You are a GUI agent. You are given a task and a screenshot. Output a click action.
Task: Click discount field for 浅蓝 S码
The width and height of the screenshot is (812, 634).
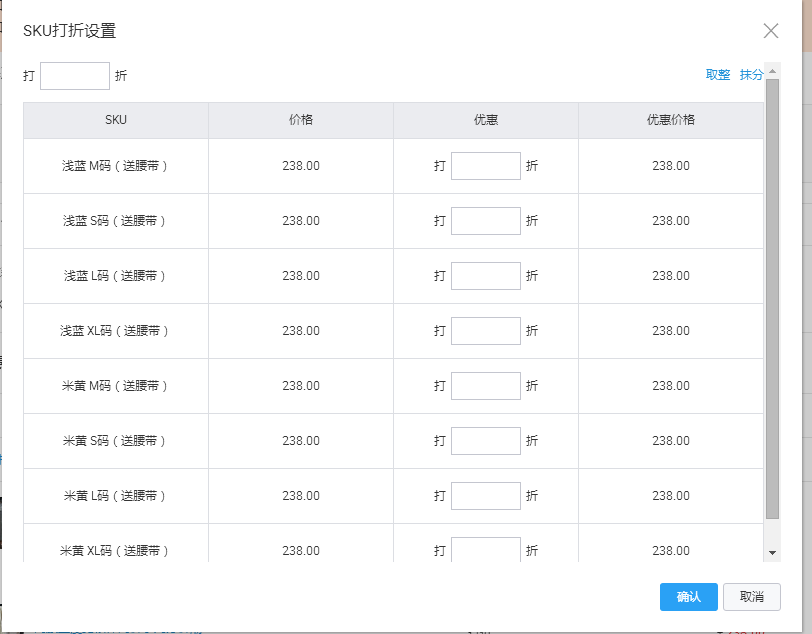point(485,221)
